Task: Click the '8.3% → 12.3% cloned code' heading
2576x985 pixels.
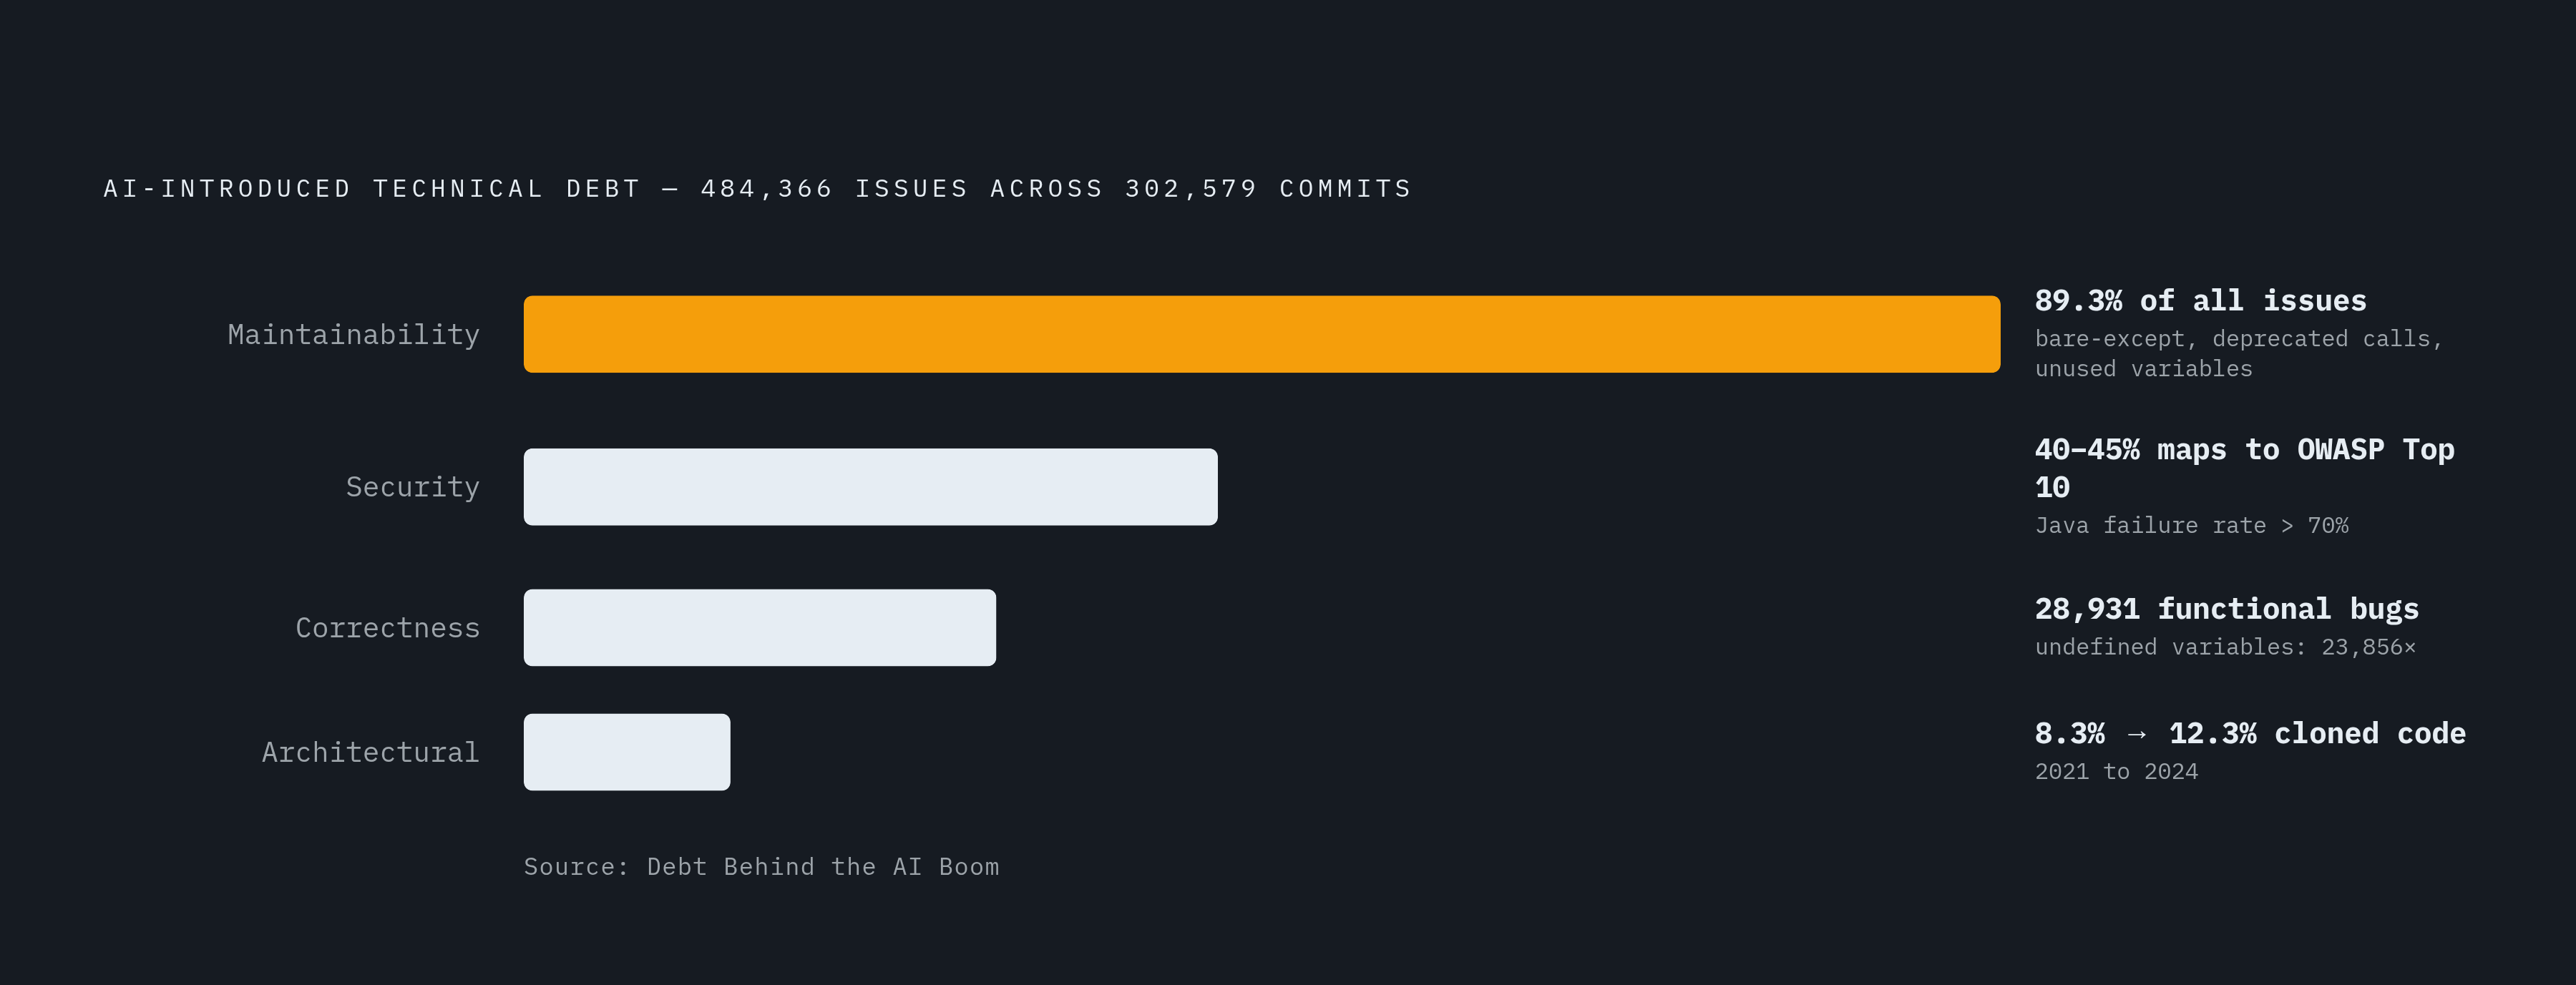Action: coord(2251,734)
